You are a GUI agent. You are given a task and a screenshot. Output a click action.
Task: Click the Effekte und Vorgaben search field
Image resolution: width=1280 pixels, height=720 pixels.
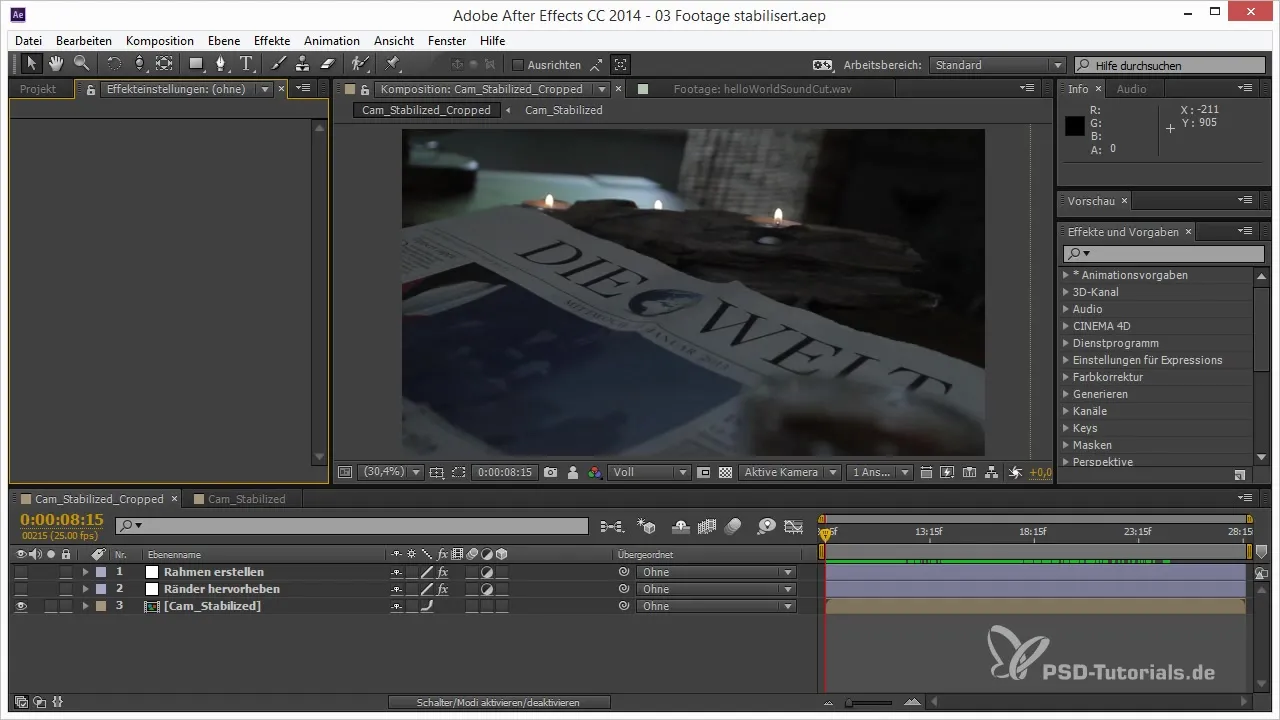coord(1162,254)
